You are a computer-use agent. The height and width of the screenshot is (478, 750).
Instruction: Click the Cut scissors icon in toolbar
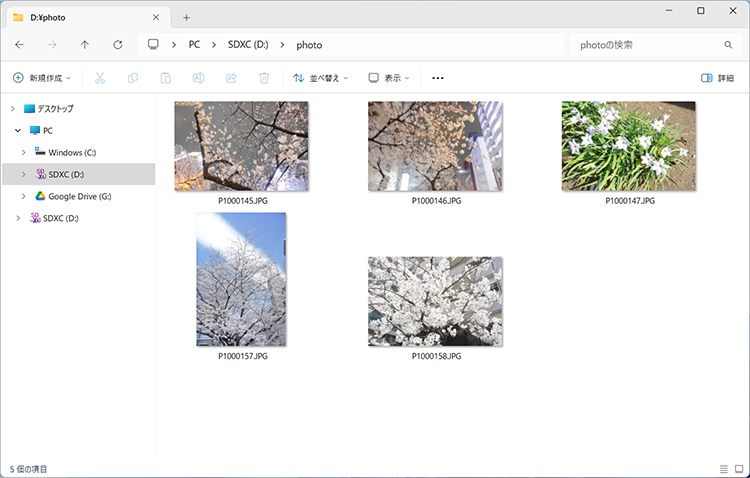pyautogui.click(x=100, y=78)
